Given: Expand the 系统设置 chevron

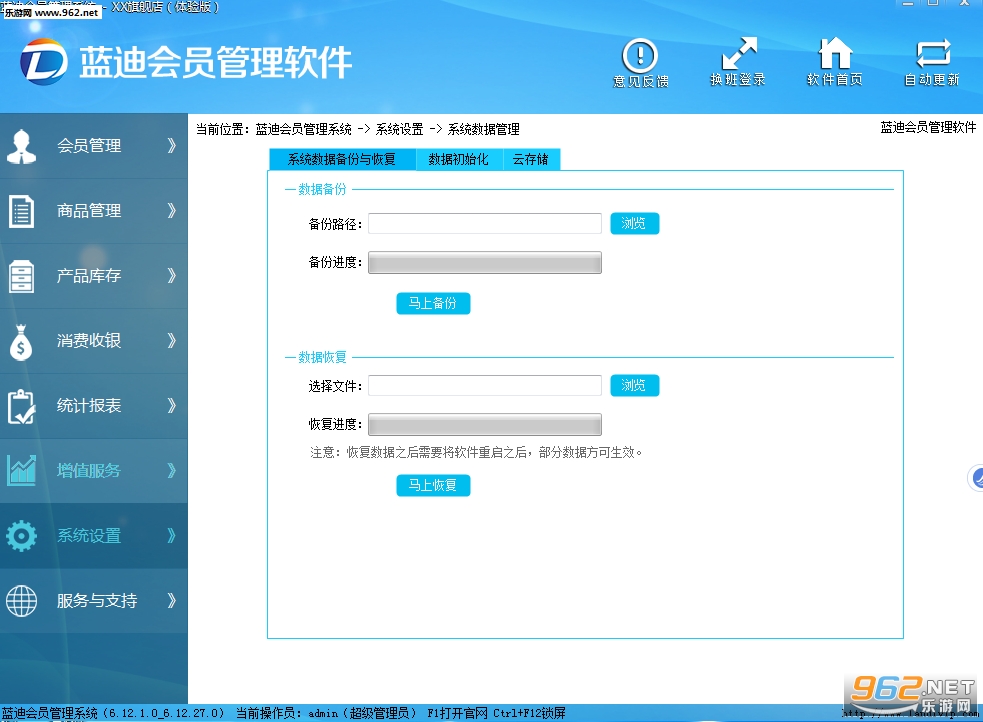Looking at the screenshot, I should [x=171, y=536].
